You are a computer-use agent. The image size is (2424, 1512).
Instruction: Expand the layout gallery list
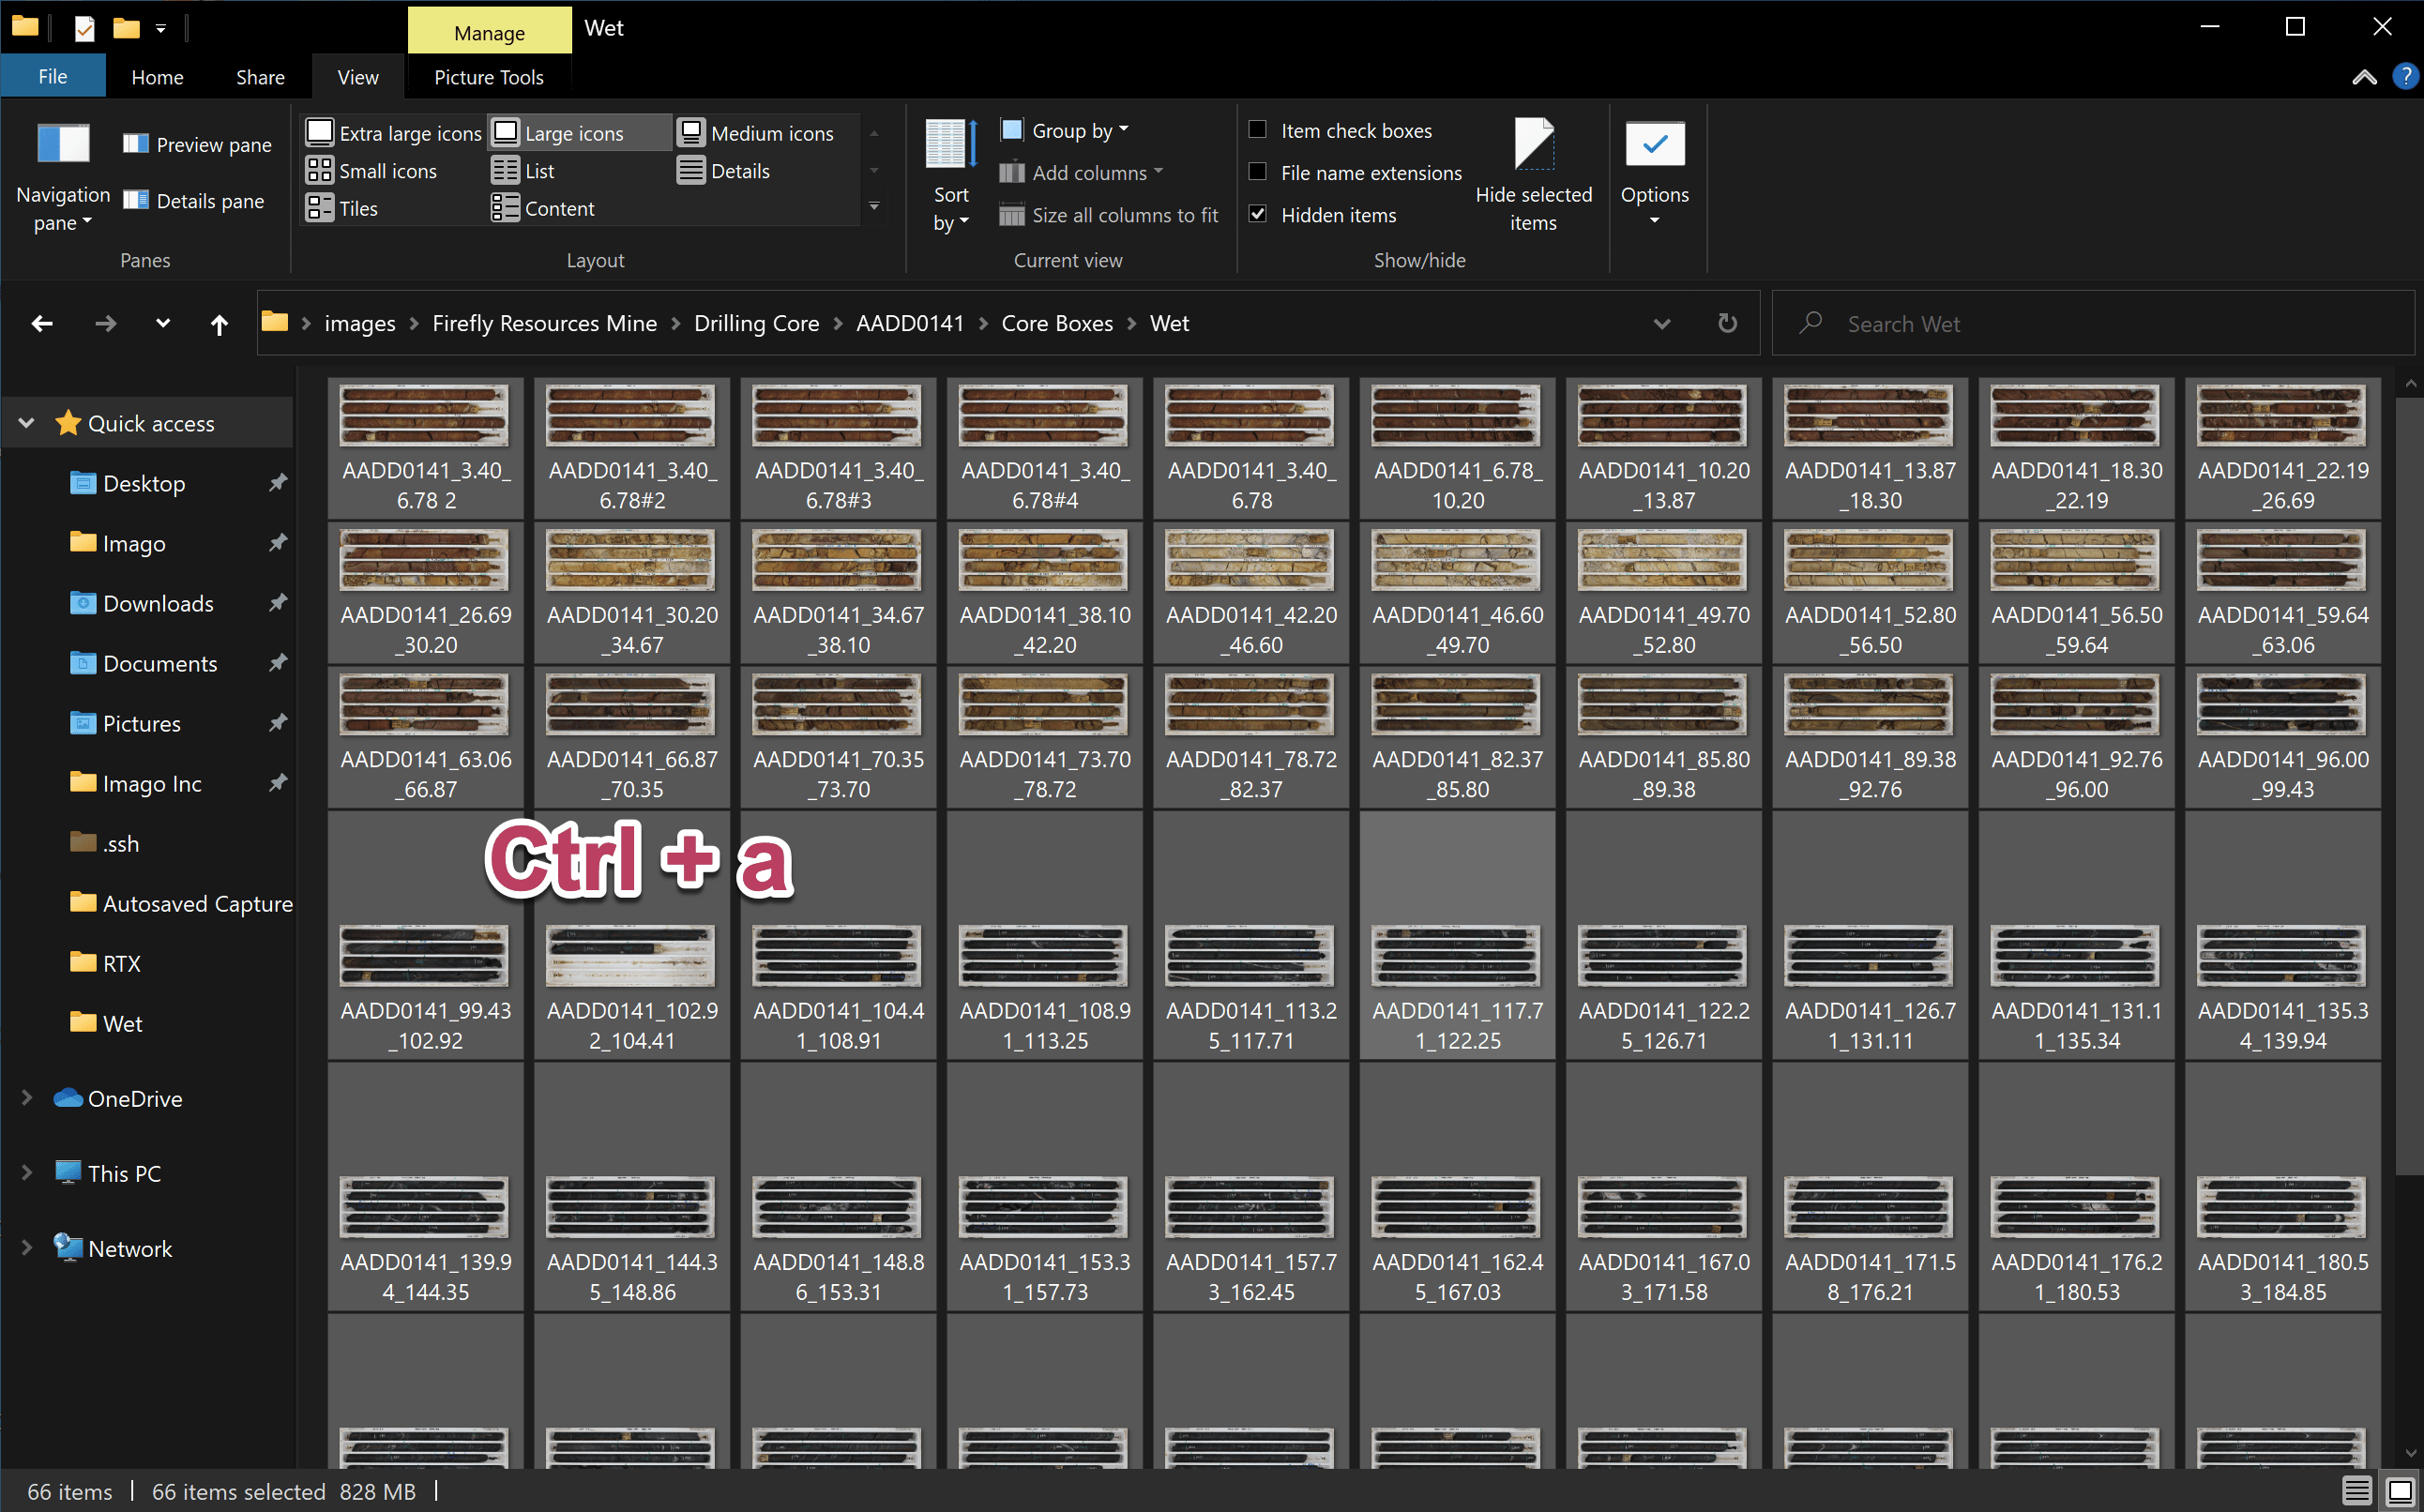[874, 207]
